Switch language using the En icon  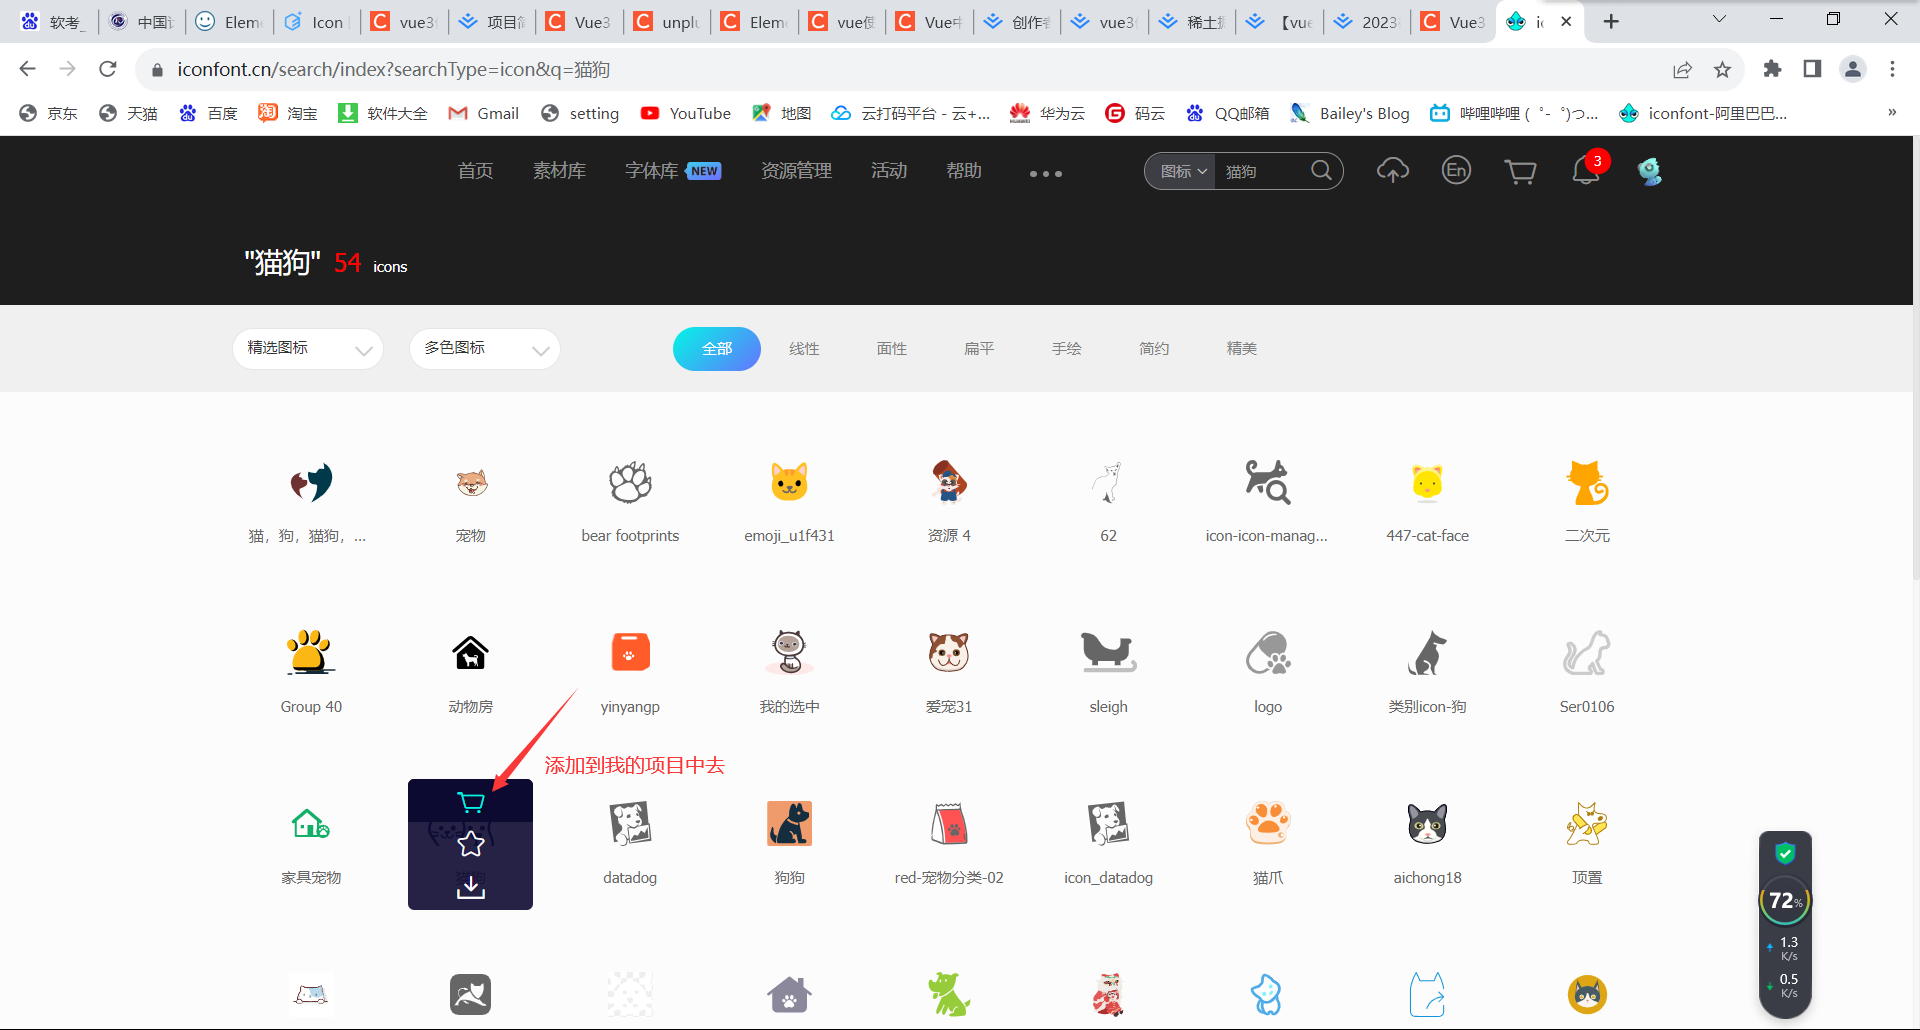[x=1456, y=171]
